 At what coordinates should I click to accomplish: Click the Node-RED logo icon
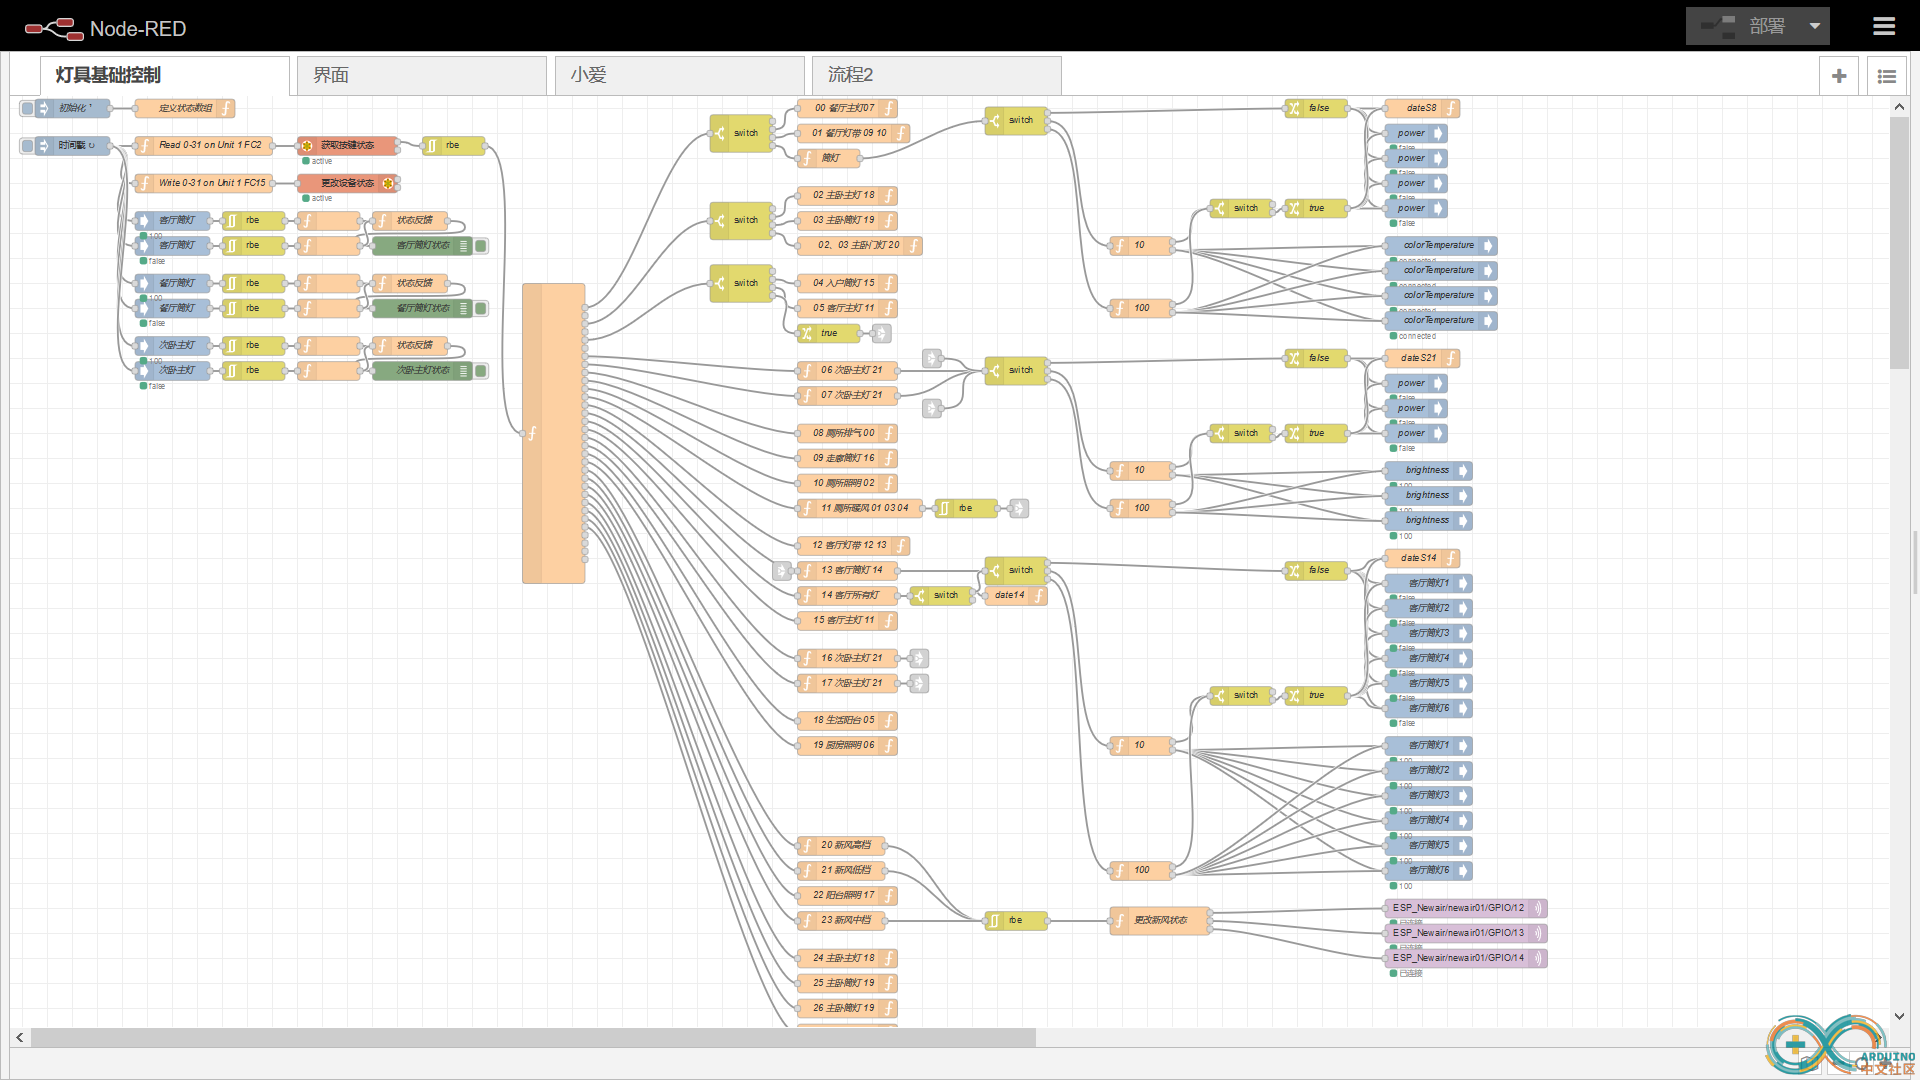click(54, 28)
